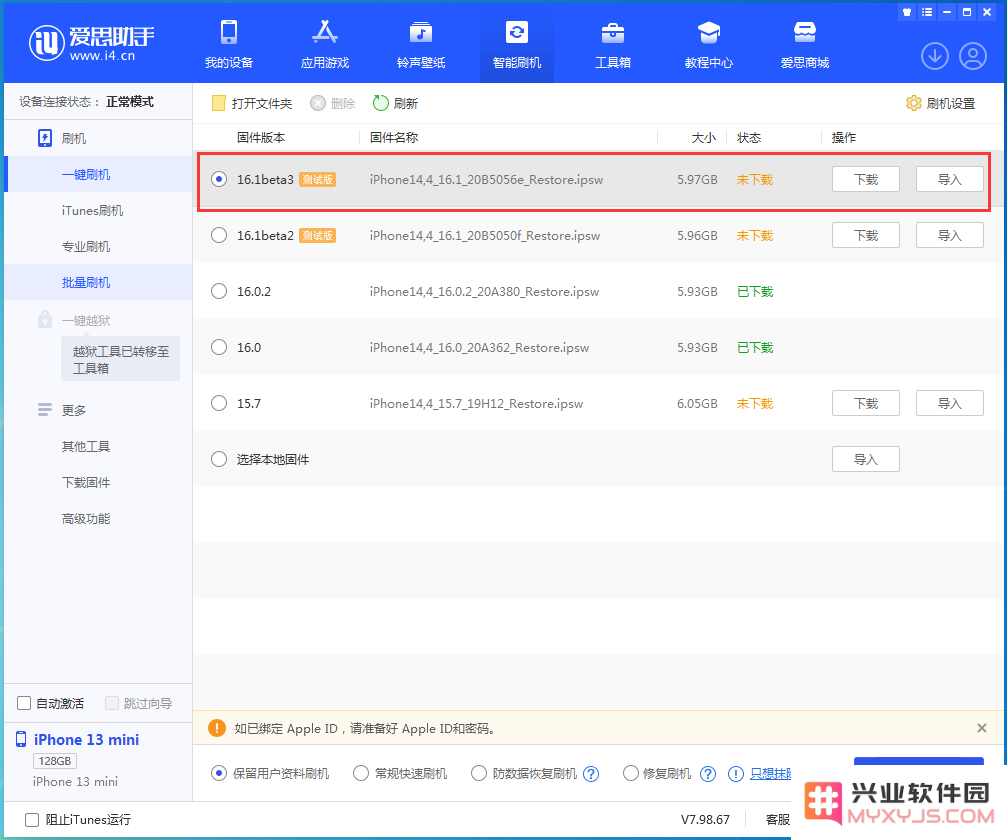Open the user account profile icon
The height and width of the screenshot is (840, 1007).
(973, 57)
